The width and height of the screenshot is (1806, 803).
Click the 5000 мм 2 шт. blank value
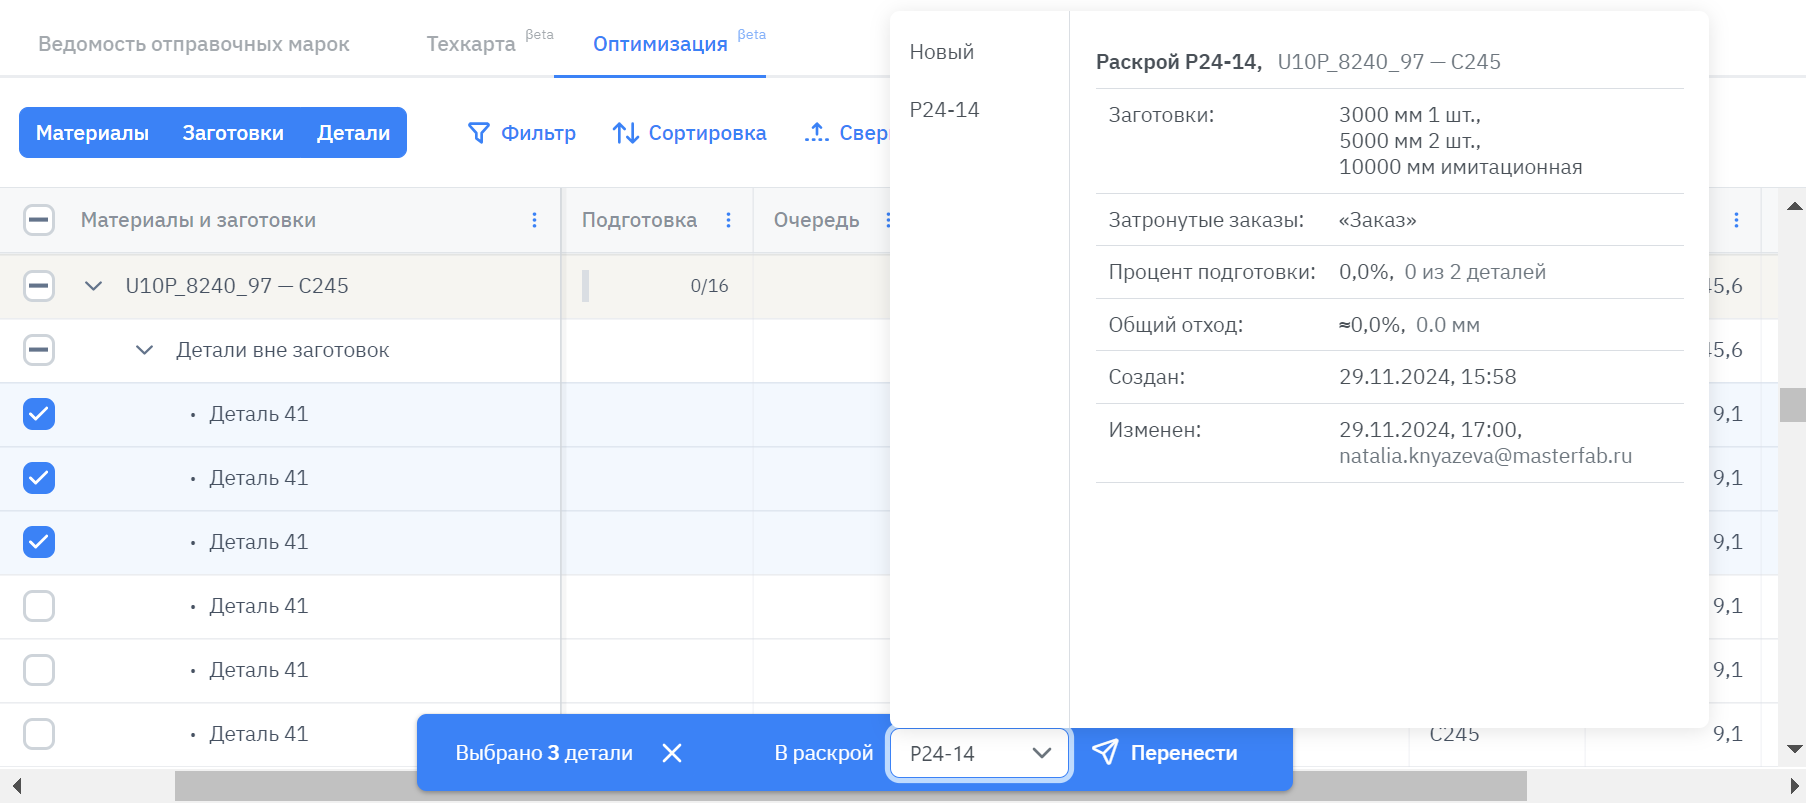1409,141
